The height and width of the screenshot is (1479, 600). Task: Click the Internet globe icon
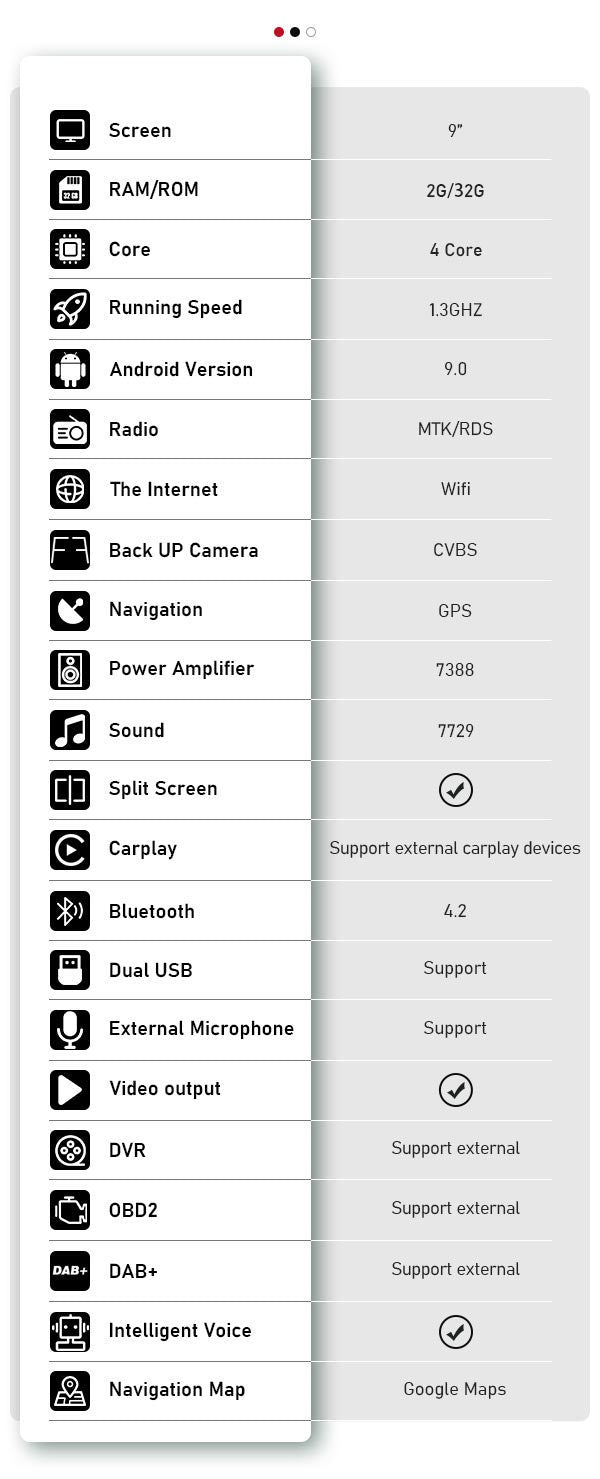pos(70,489)
